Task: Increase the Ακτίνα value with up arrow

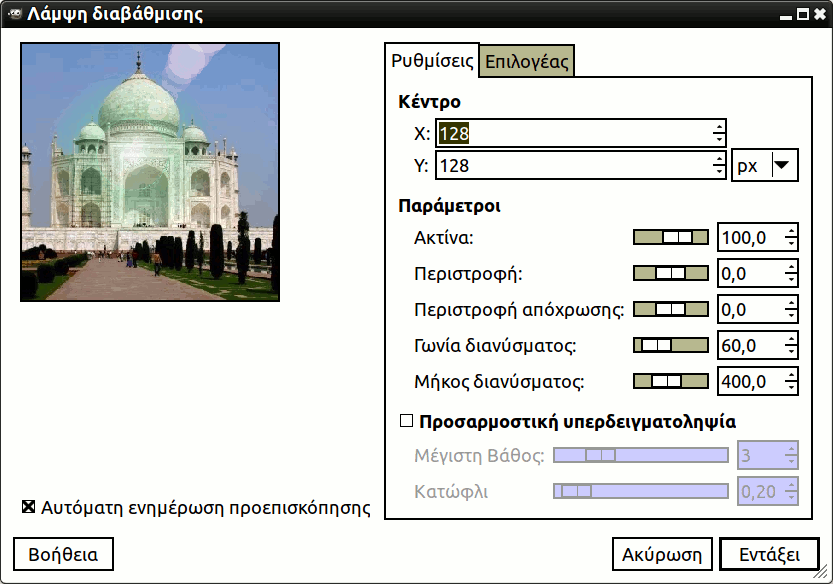Action: (x=791, y=232)
